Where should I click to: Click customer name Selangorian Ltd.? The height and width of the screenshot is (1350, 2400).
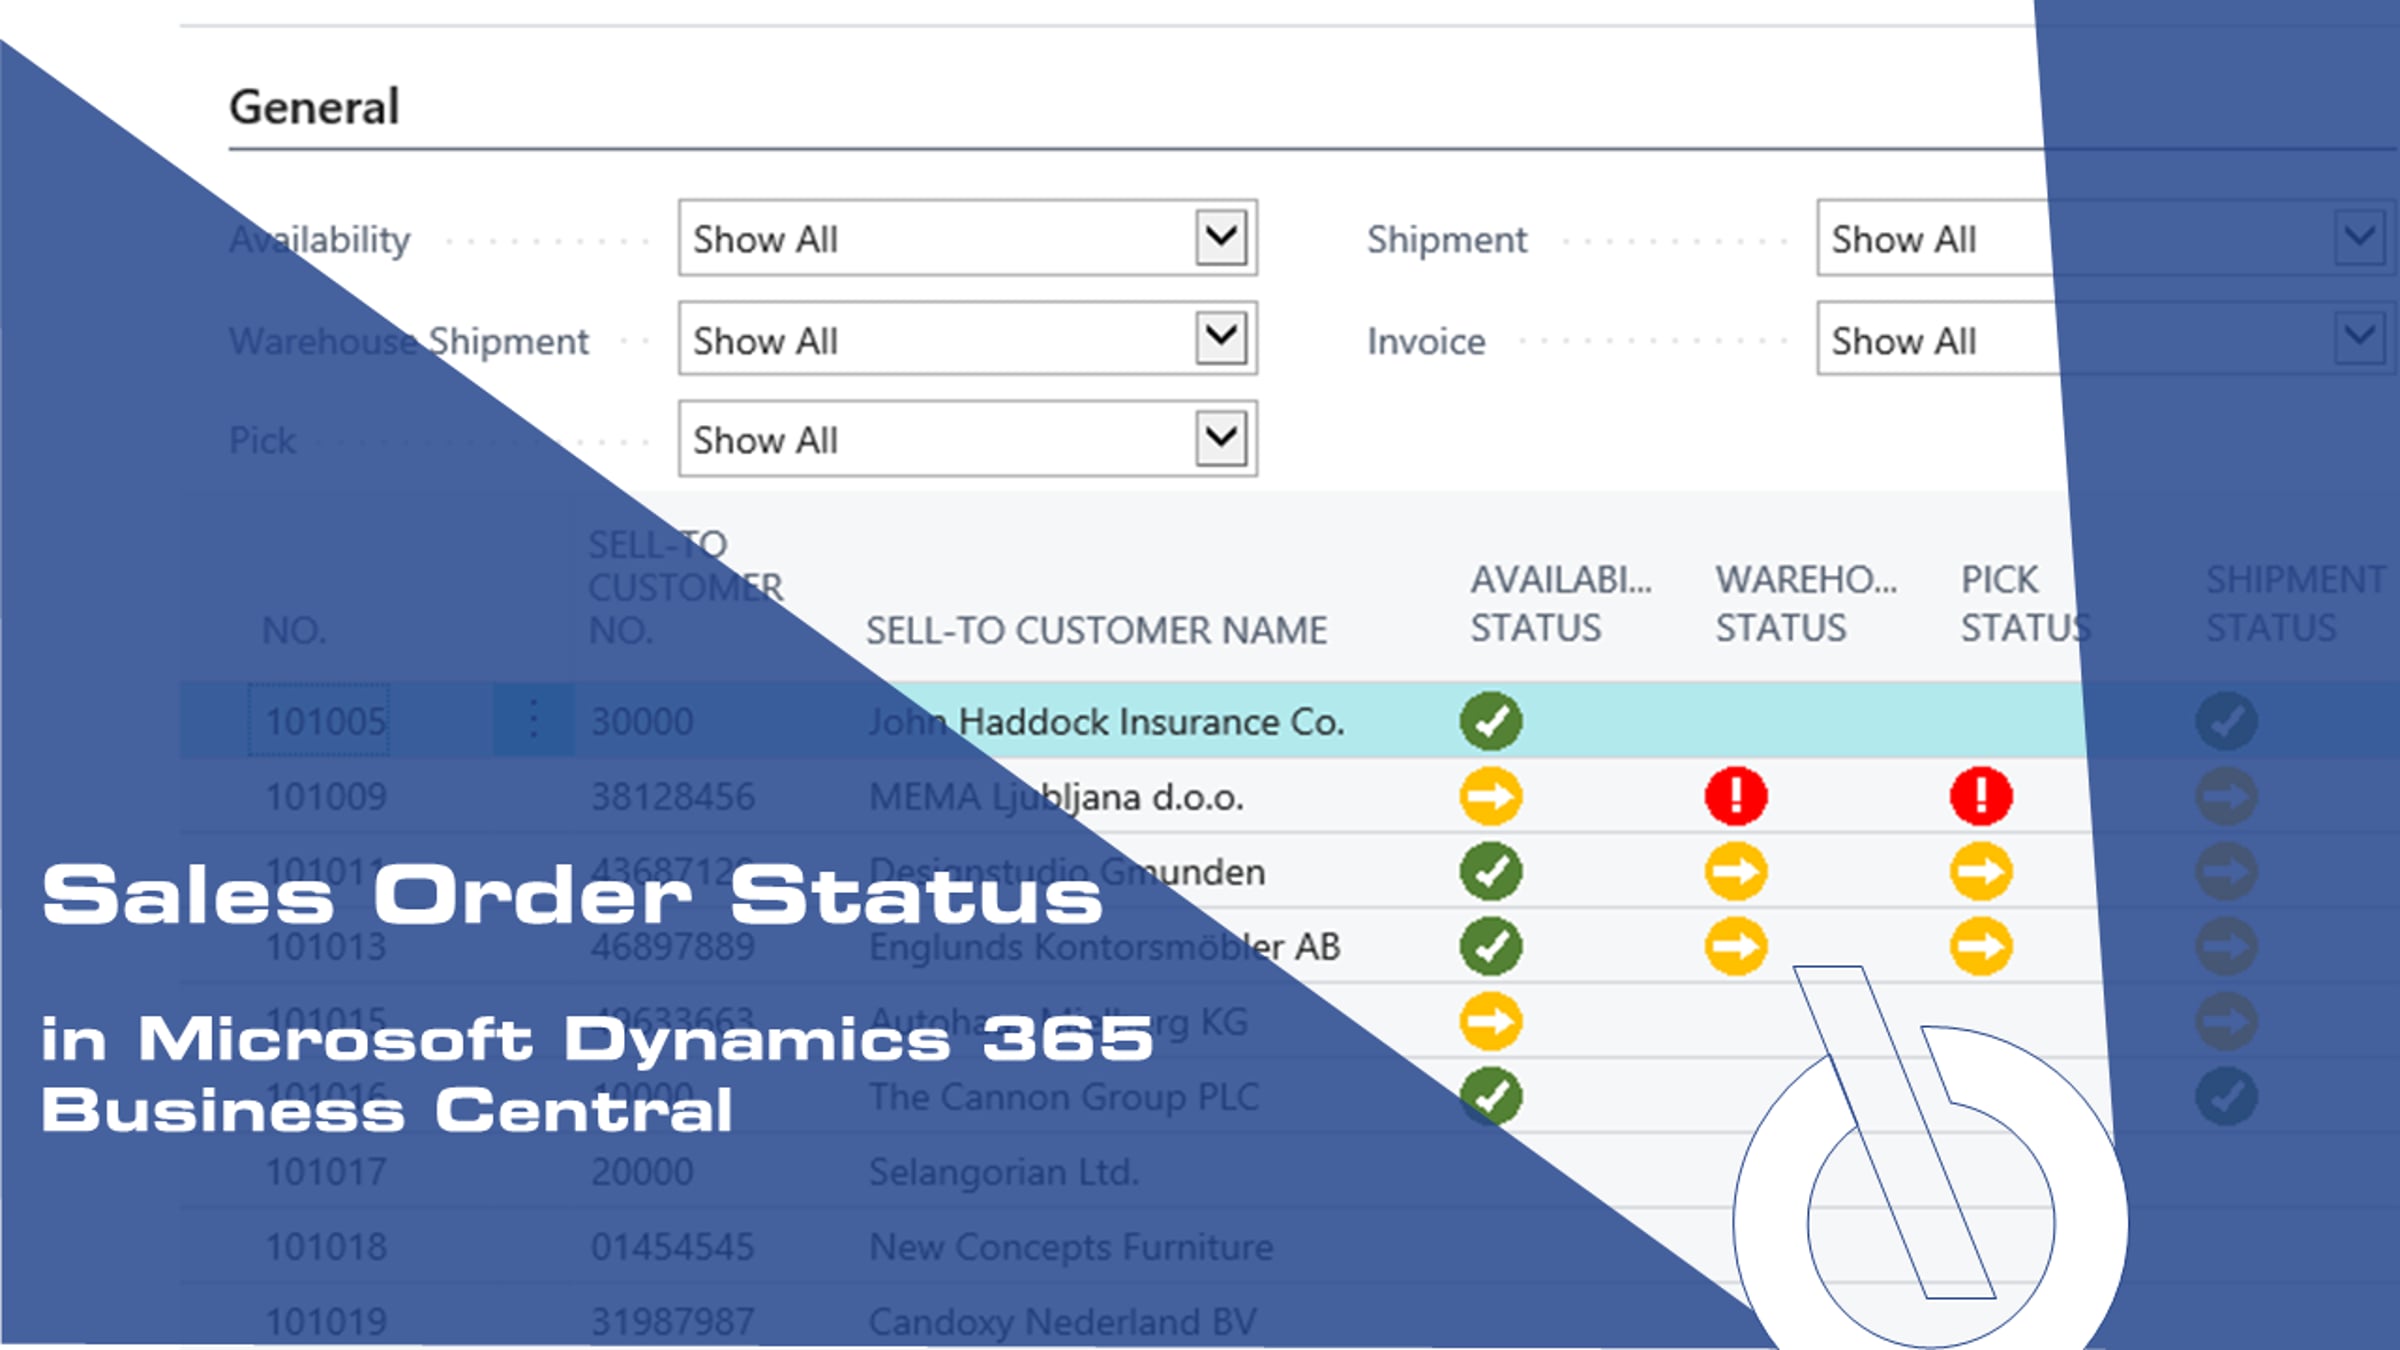tap(1004, 1171)
